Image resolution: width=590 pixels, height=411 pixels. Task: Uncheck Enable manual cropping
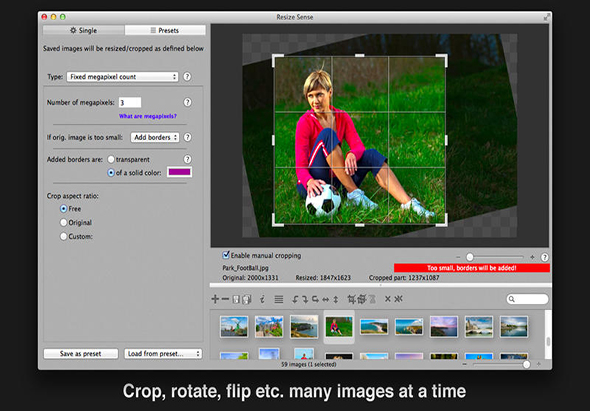[x=226, y=255]
